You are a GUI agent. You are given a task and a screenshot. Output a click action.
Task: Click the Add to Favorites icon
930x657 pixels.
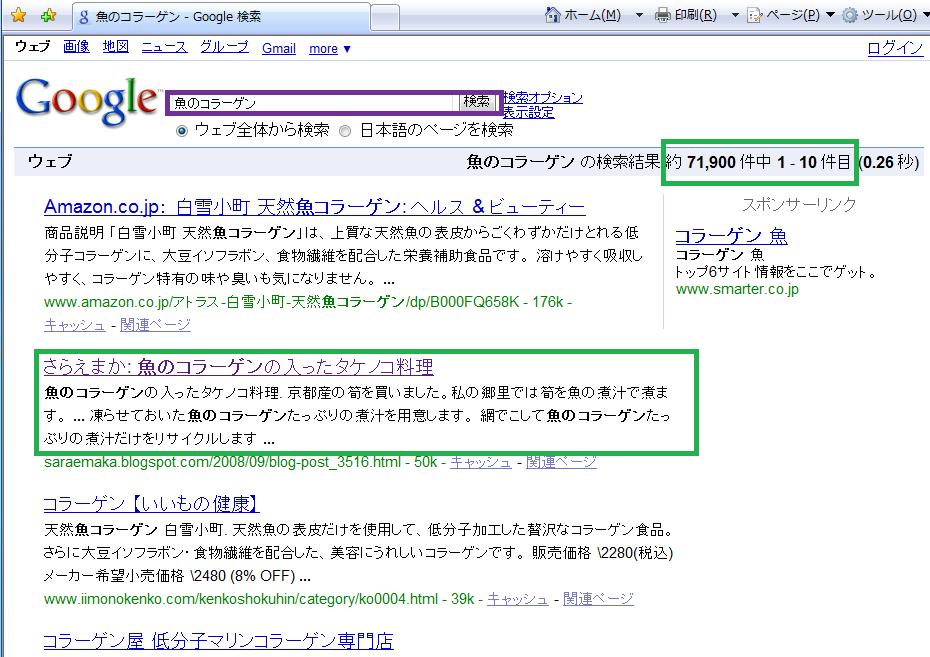[x=49, y=15]
